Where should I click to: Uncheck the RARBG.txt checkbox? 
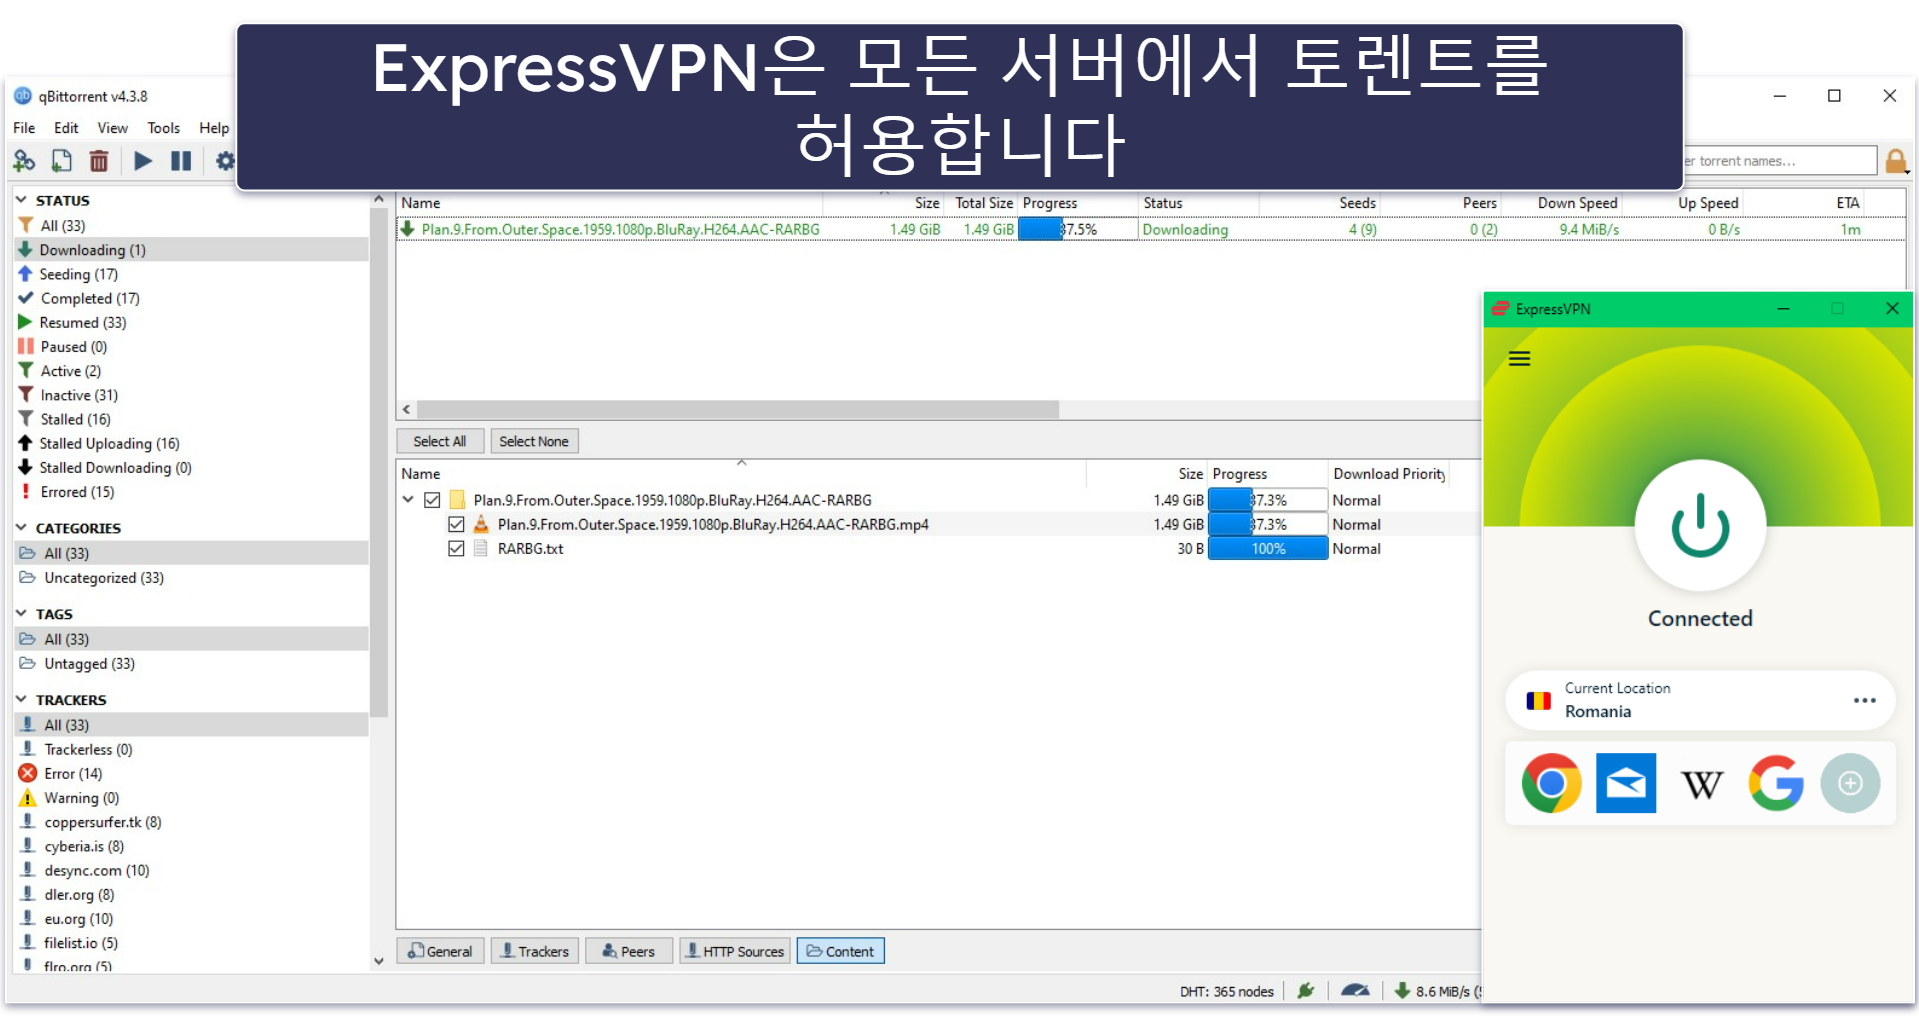456,548
